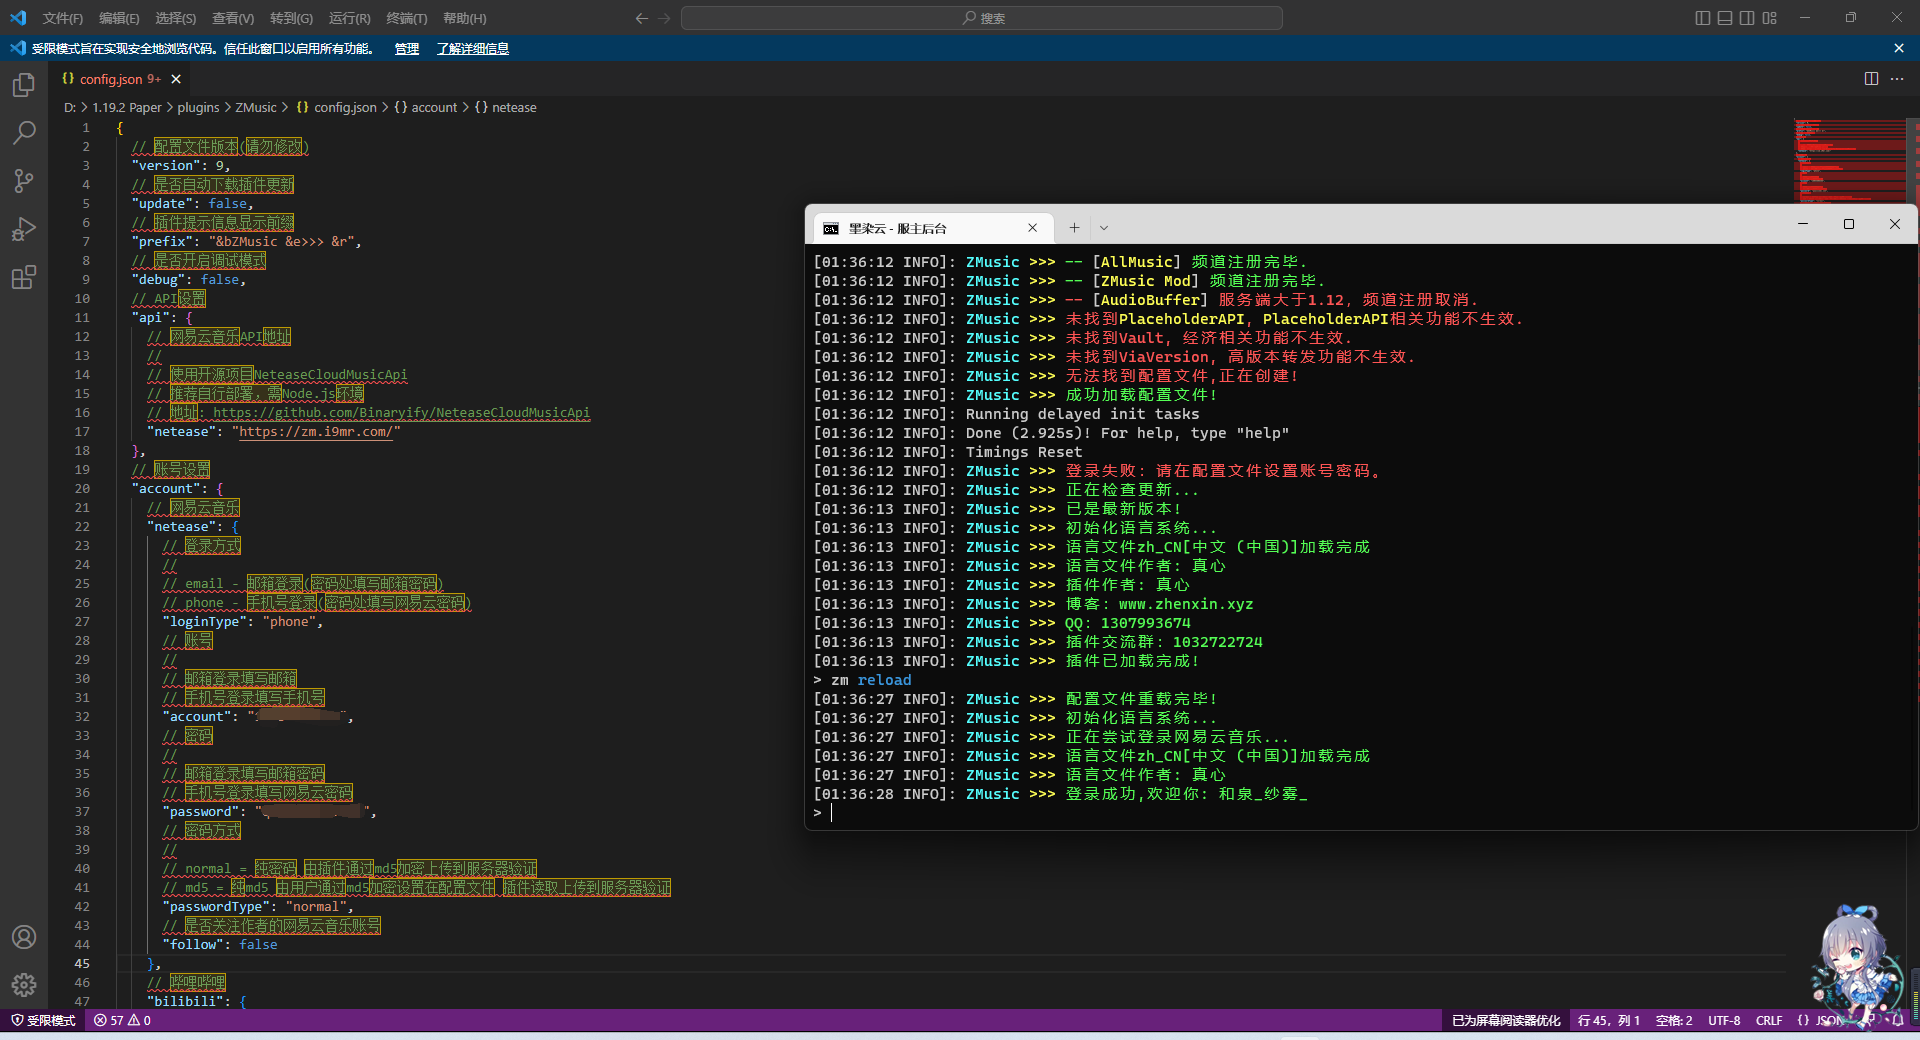
Task: Close the config.json editor tab
Action: tap(176, 79)
